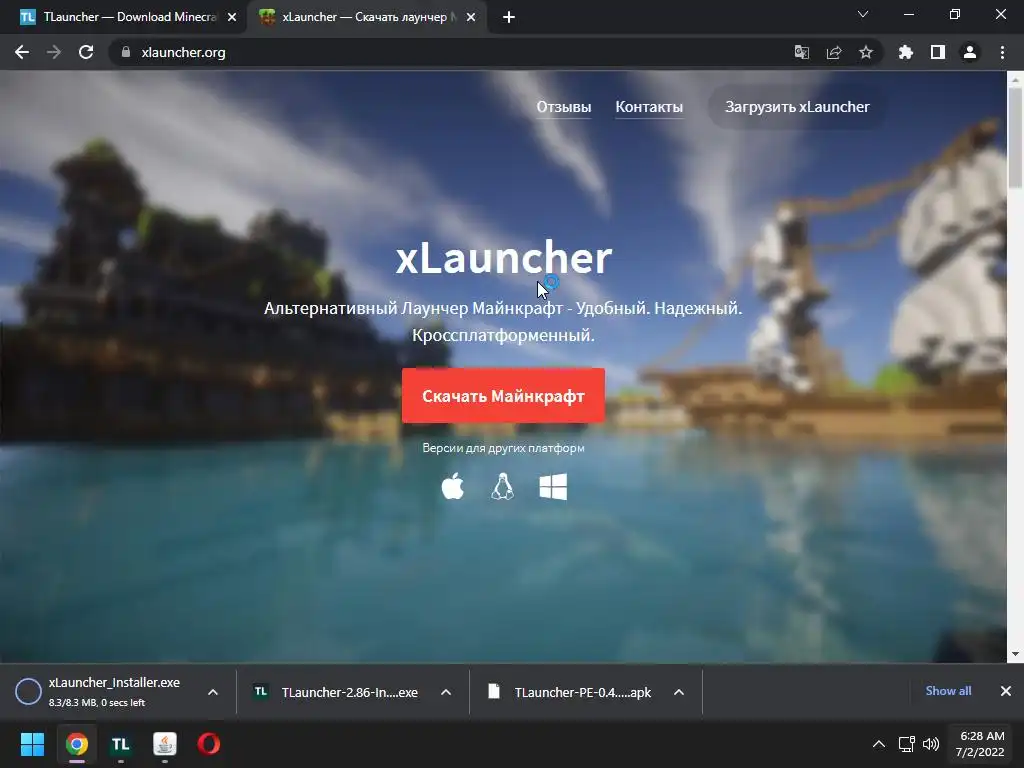Click the forward navigation arrow
1024x768 pixels.
pos(54,52)
